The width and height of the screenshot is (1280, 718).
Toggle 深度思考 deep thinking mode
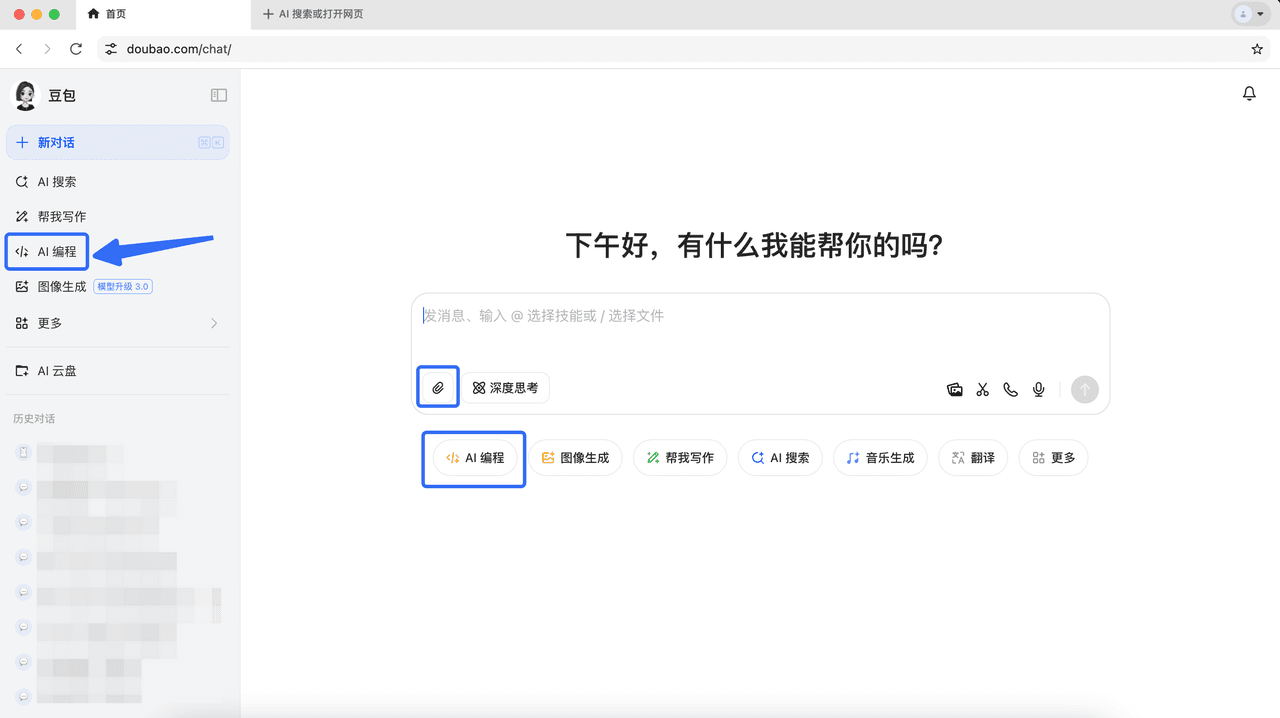505,388
